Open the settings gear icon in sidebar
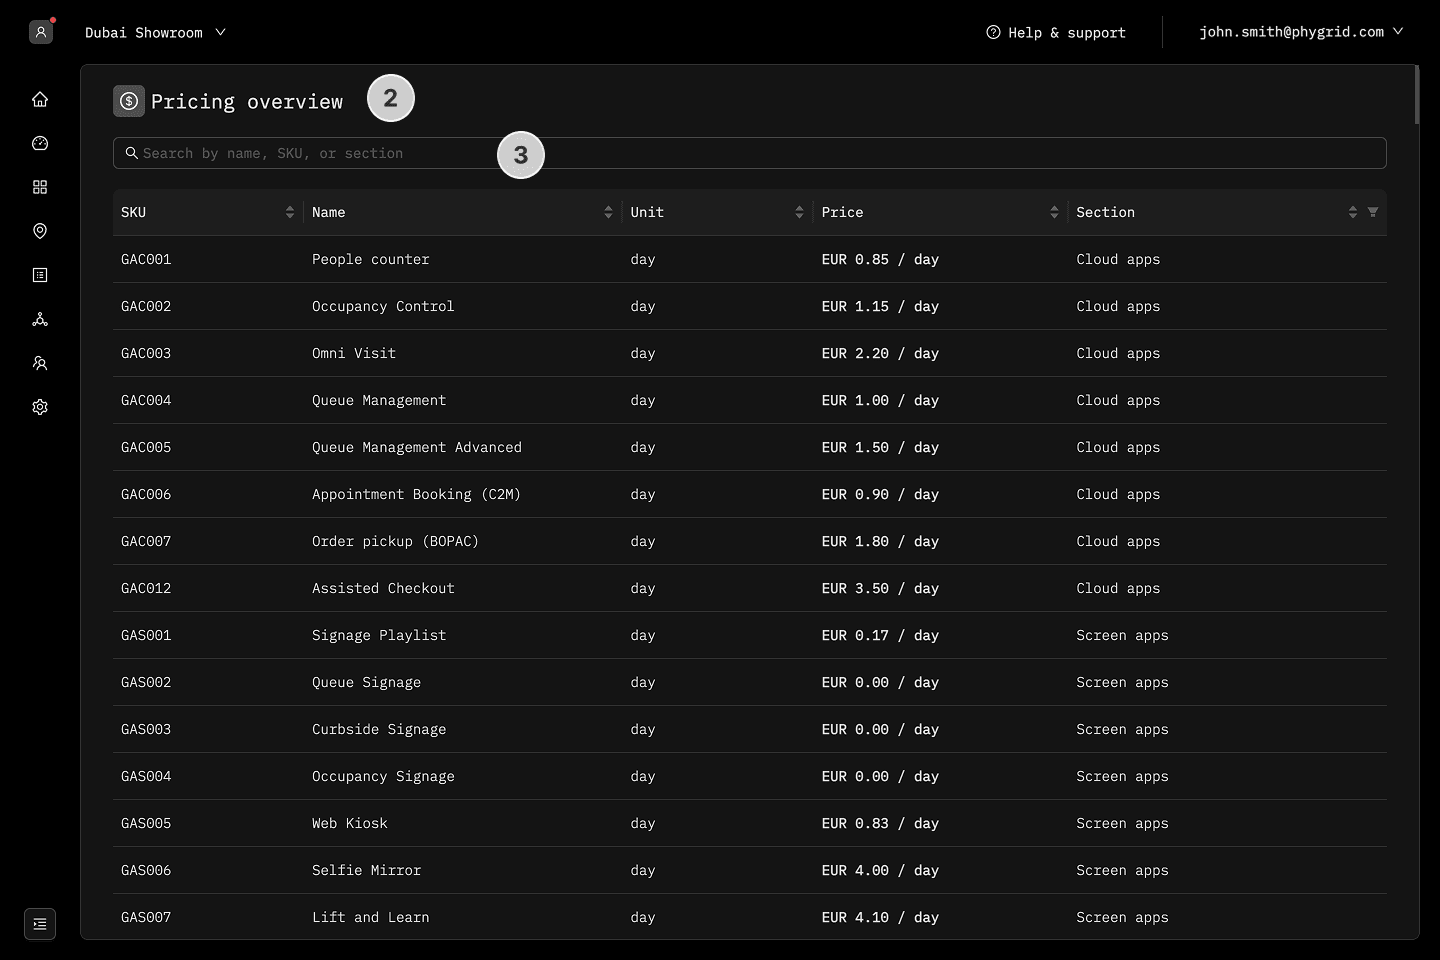This screenshot has width=1440, height=960. [x=40, y=407]
